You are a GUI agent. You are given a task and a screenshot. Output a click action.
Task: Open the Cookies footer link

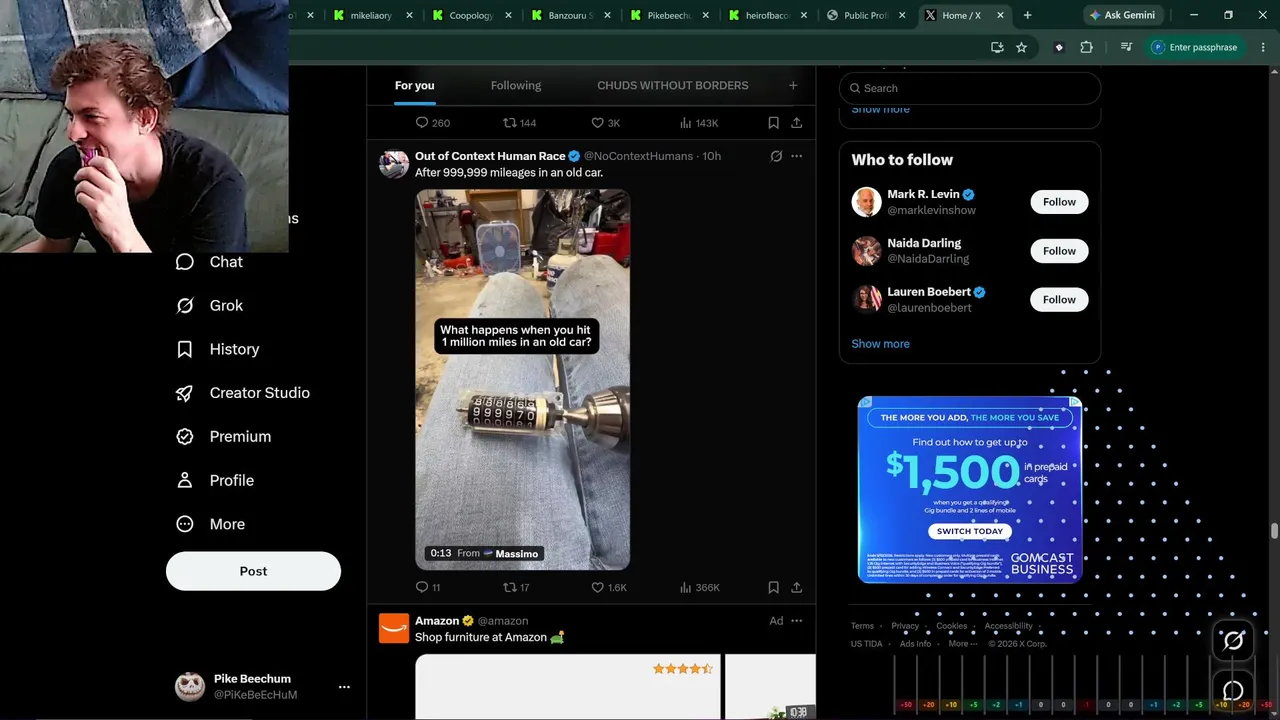pyautogui.click(x=952, y=626)
